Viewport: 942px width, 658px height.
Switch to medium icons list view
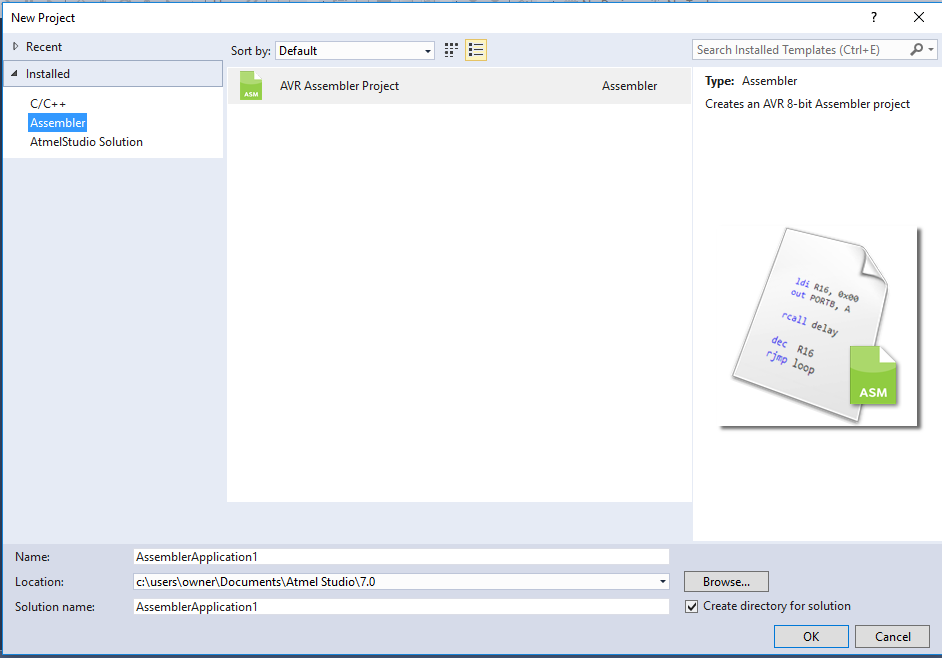coord(476,50)
